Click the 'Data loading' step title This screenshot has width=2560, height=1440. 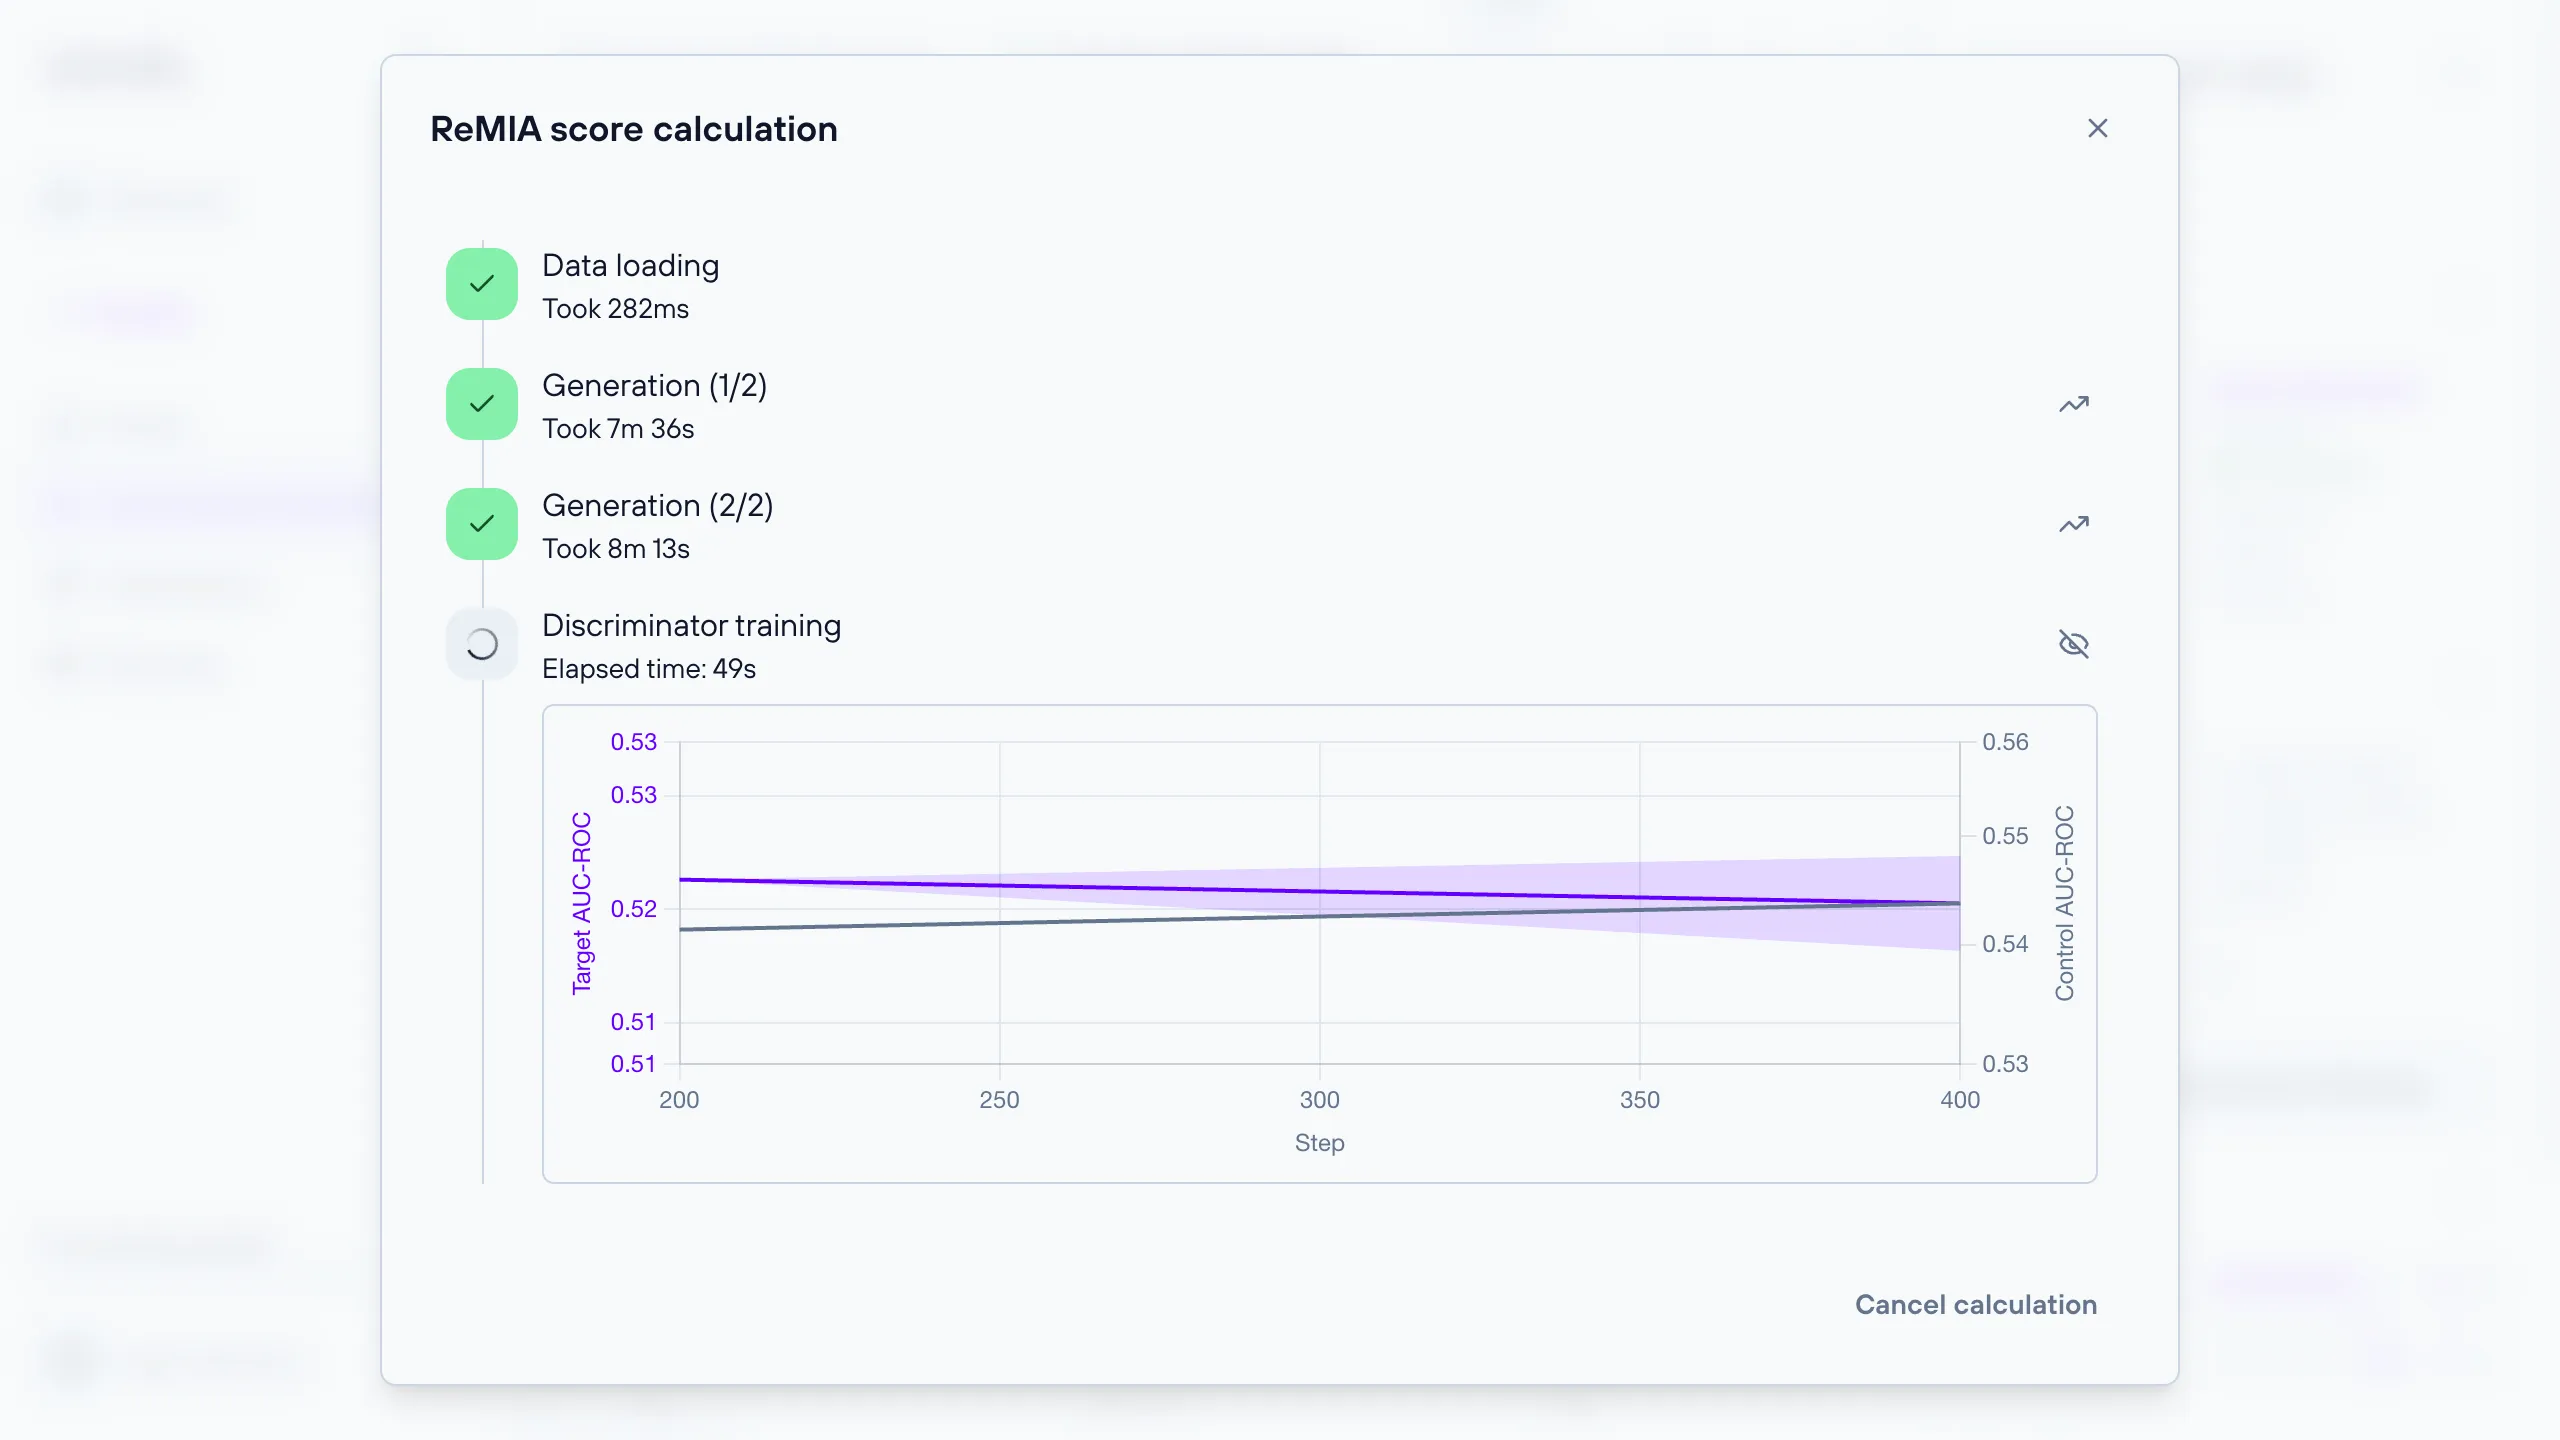[x=630, y=266]
